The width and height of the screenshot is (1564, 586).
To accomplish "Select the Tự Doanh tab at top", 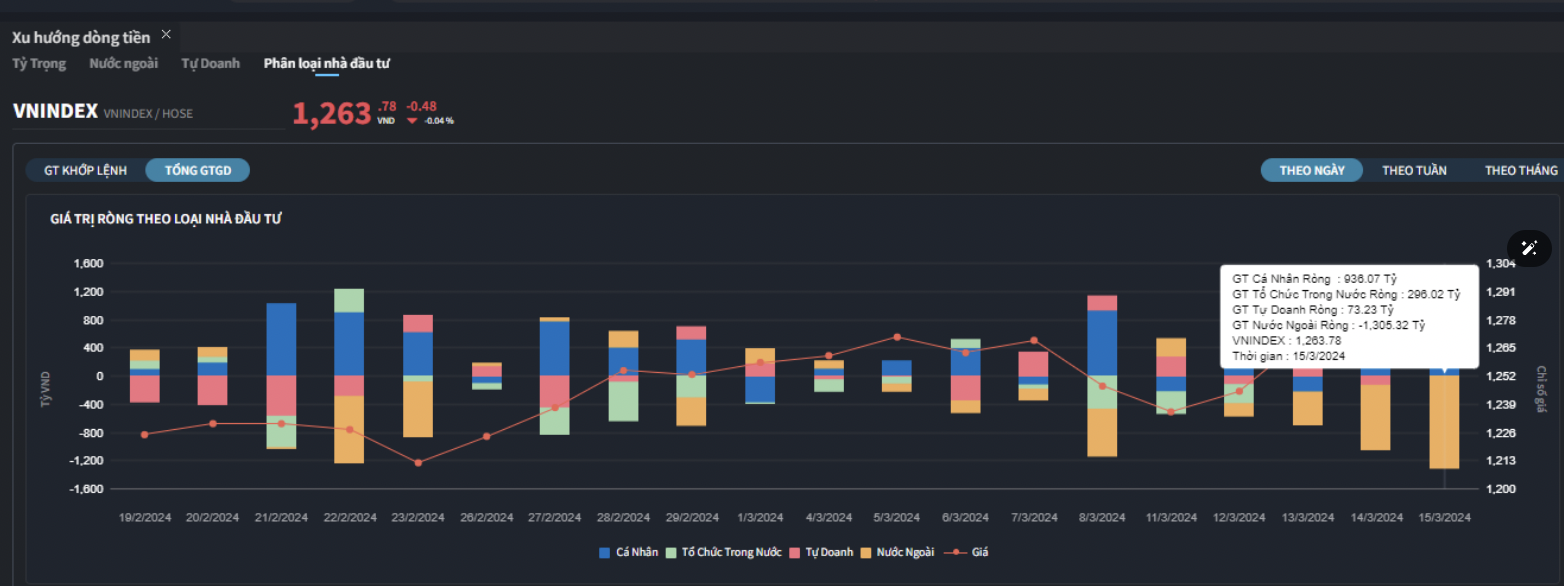I will point(210,63).
